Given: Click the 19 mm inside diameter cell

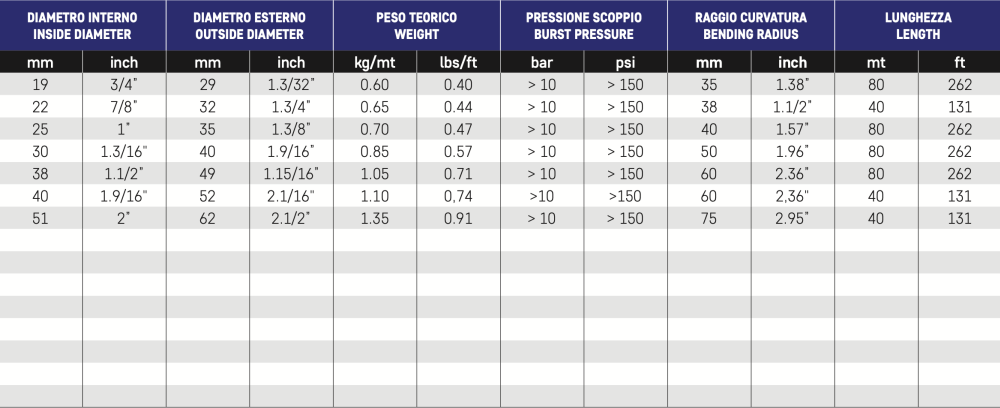Looking at the screenshot, I should (x=42, y=85).
